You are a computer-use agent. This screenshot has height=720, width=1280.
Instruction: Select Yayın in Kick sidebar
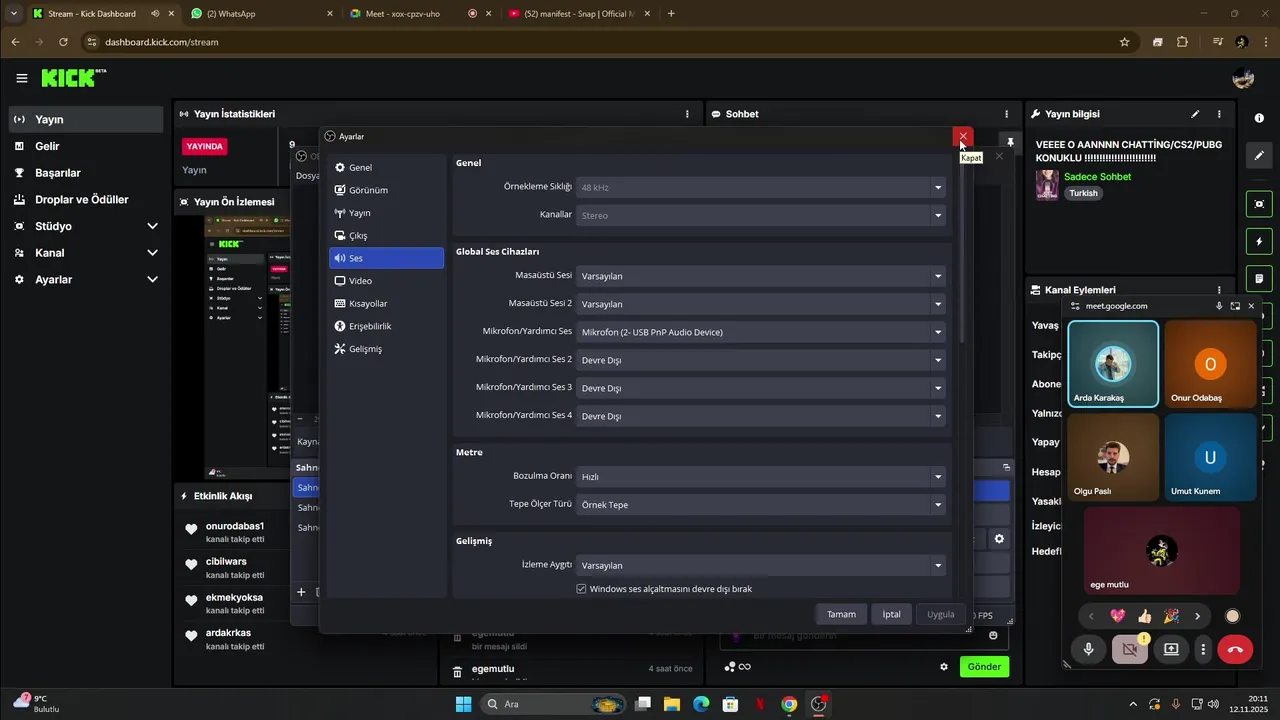[86, 119]
